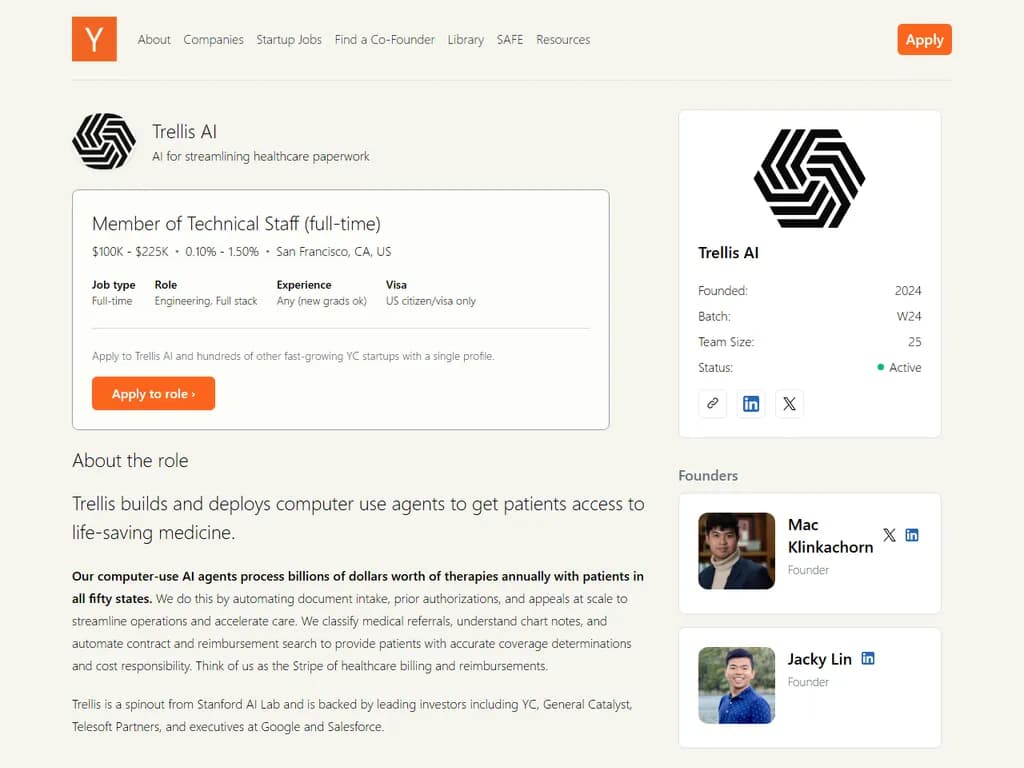Click the Apply to role button
Screen dimensions: 1024x768
153,394
